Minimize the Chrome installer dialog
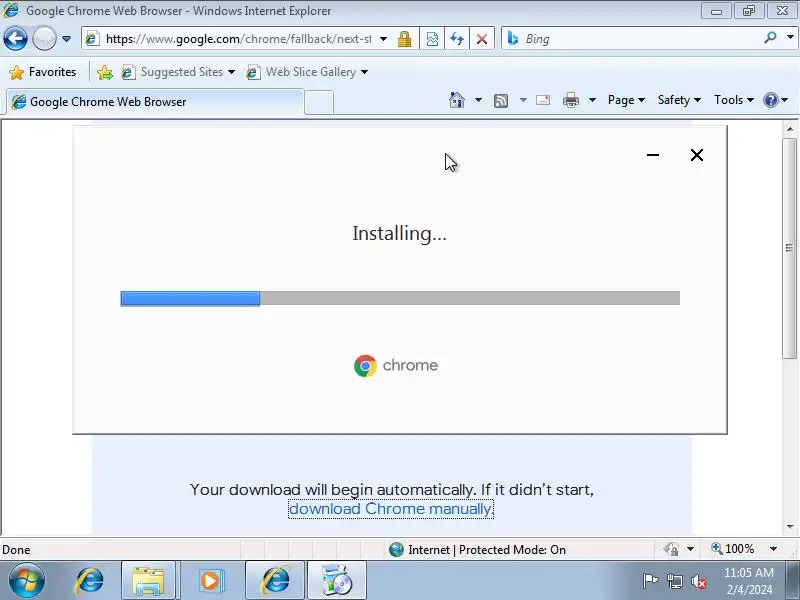The image size is (800, 600). [x=653, y=155]
